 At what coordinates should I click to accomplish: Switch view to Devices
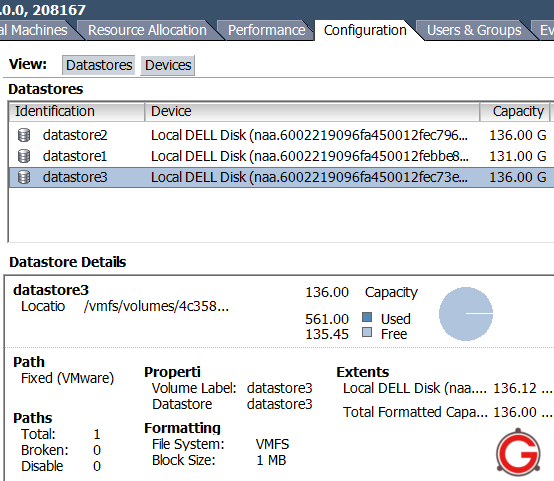(x=168, y=65)
